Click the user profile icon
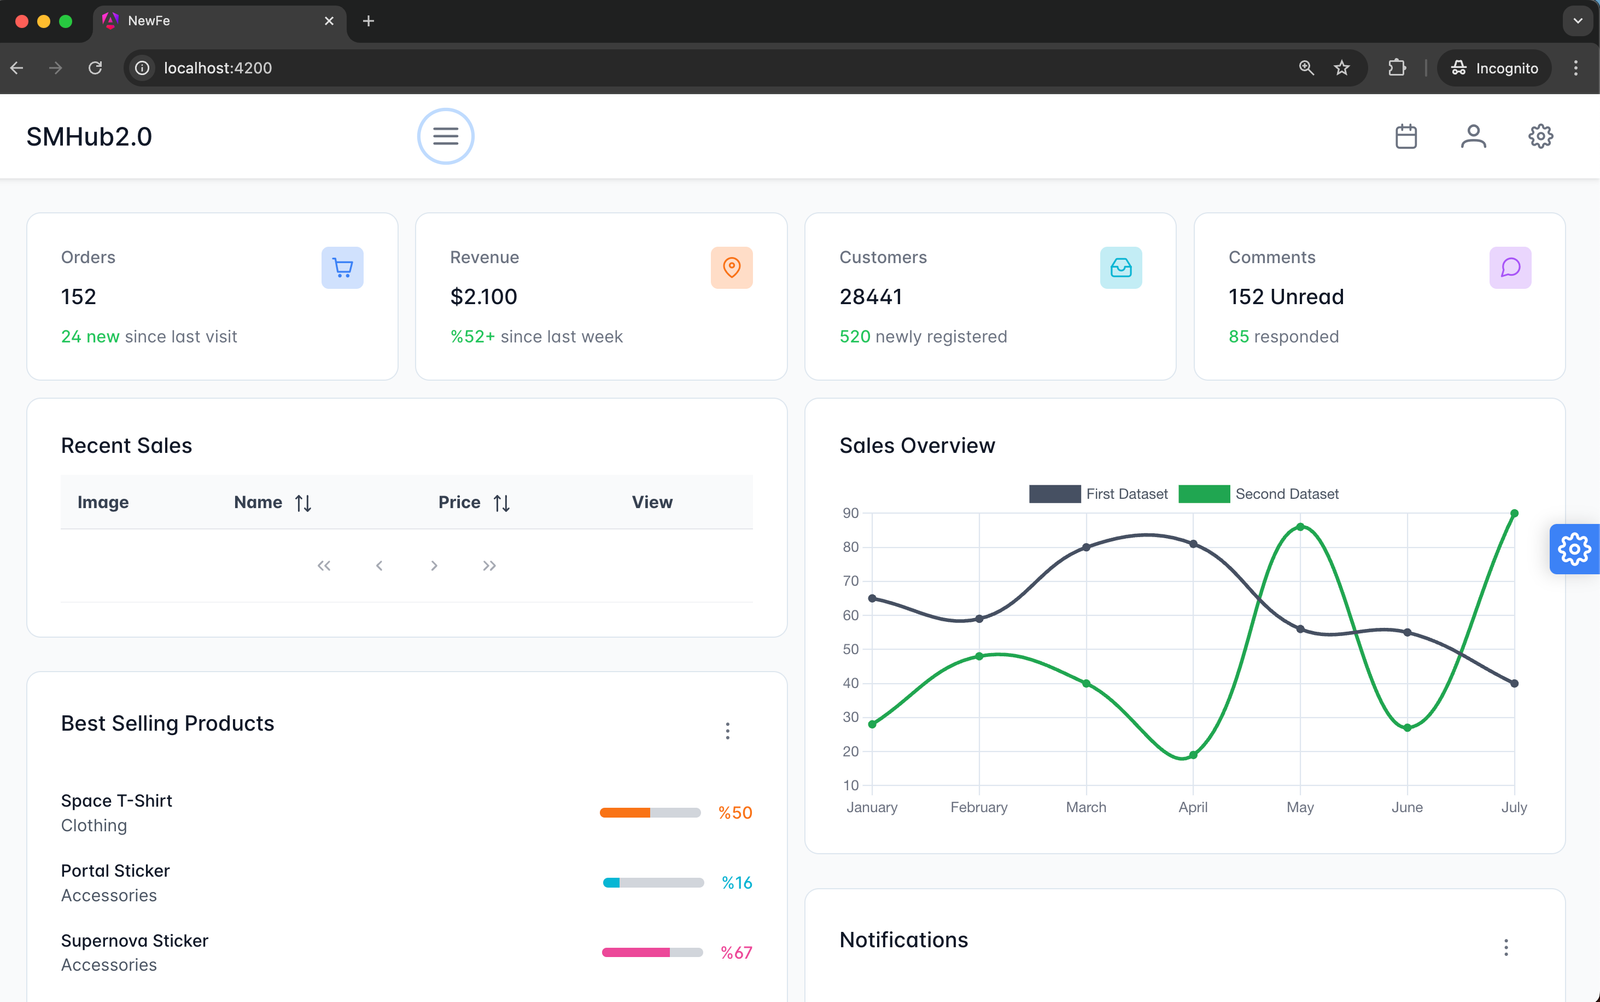 (x=1473, y=136)
